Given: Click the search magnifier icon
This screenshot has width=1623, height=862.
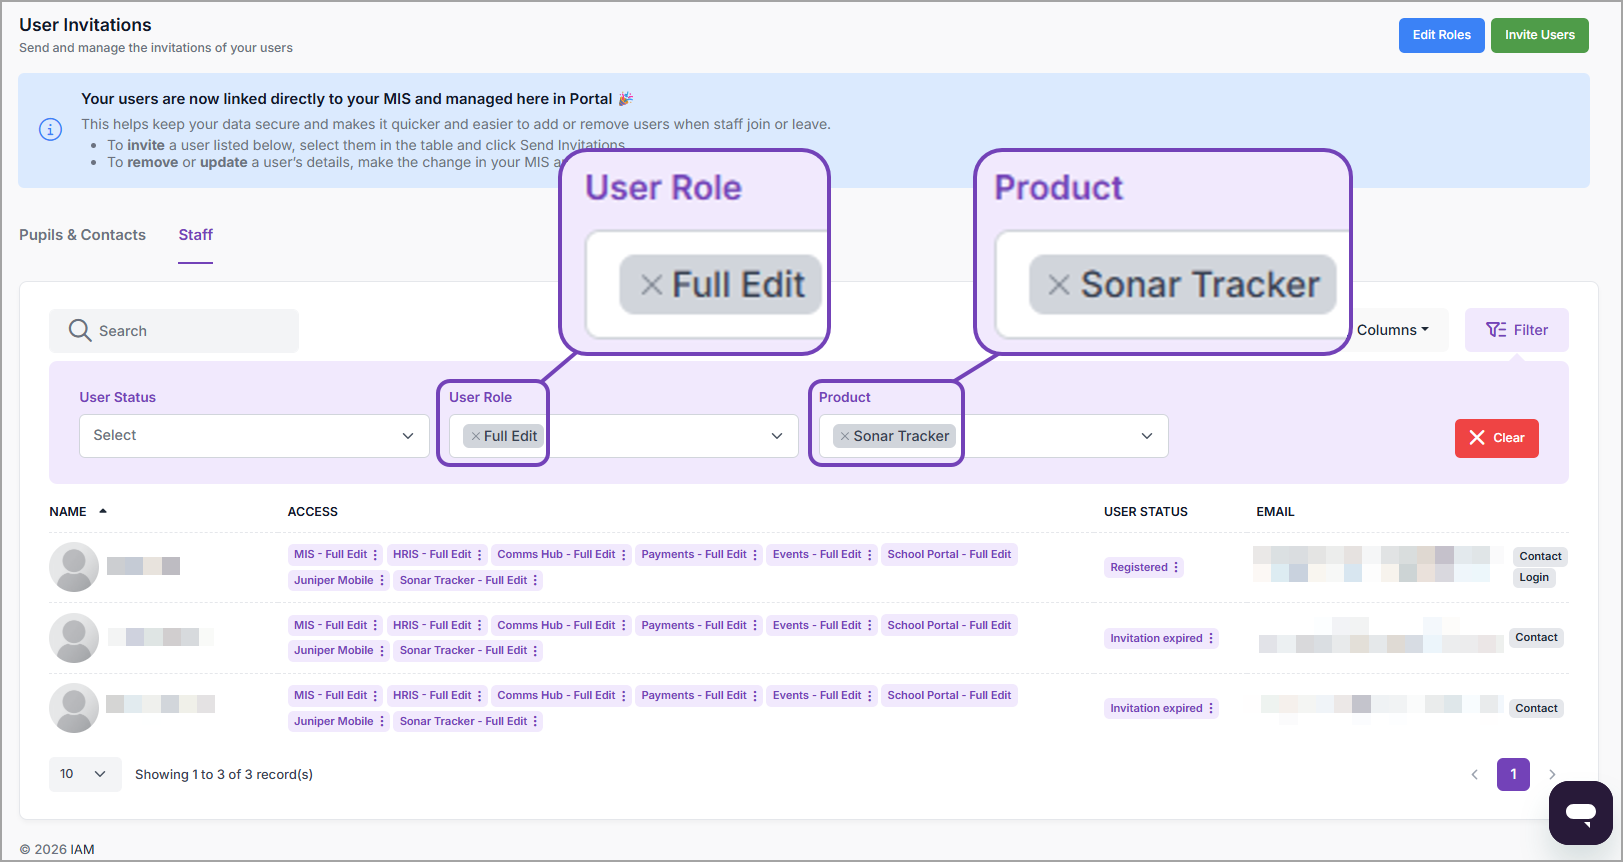Looking at the screenshot, I should click(80, 330).
